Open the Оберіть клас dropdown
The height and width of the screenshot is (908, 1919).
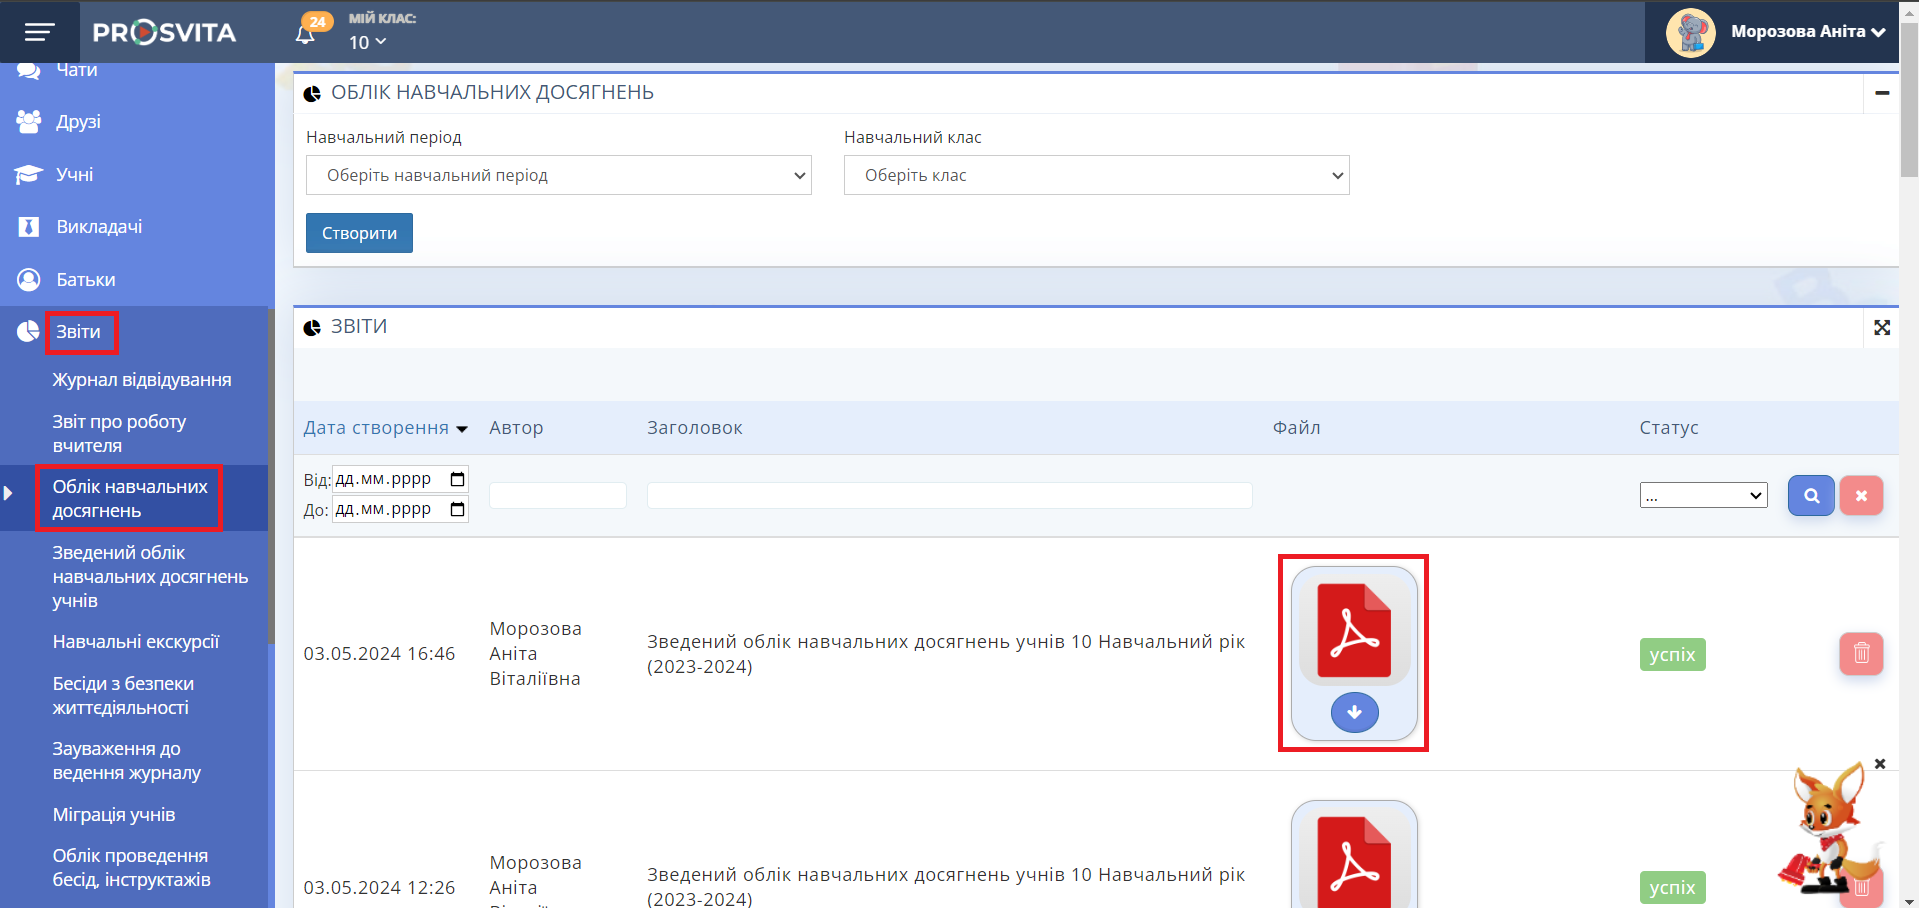(x=1096, y=176)
